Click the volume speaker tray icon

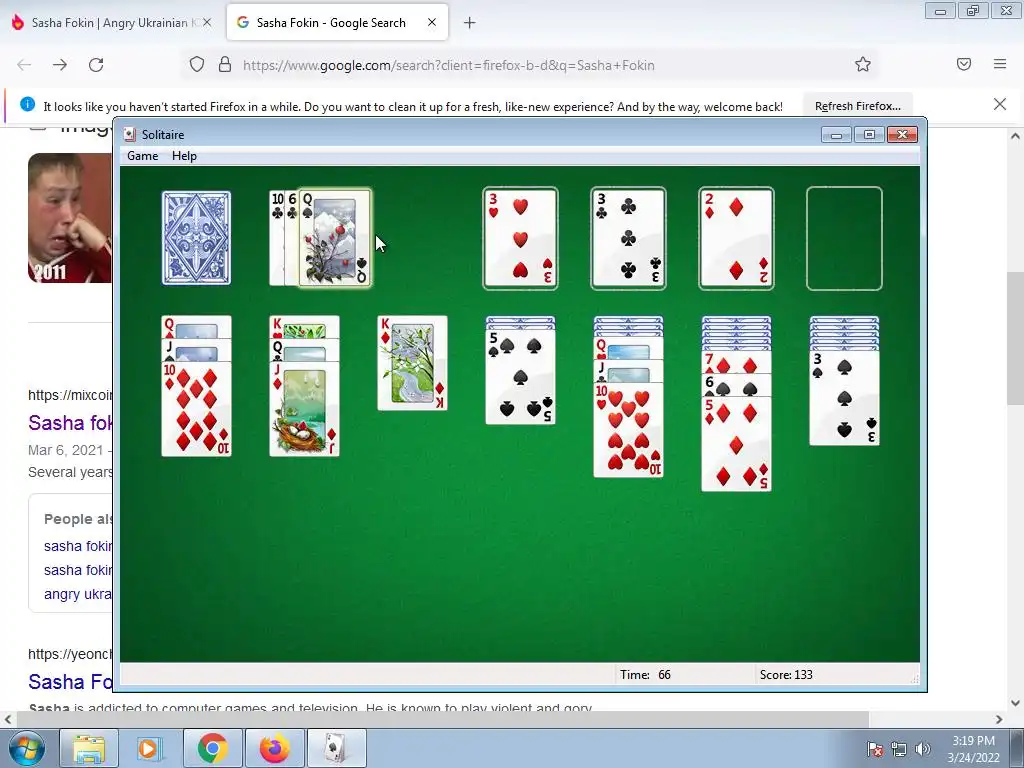[922, 749]
